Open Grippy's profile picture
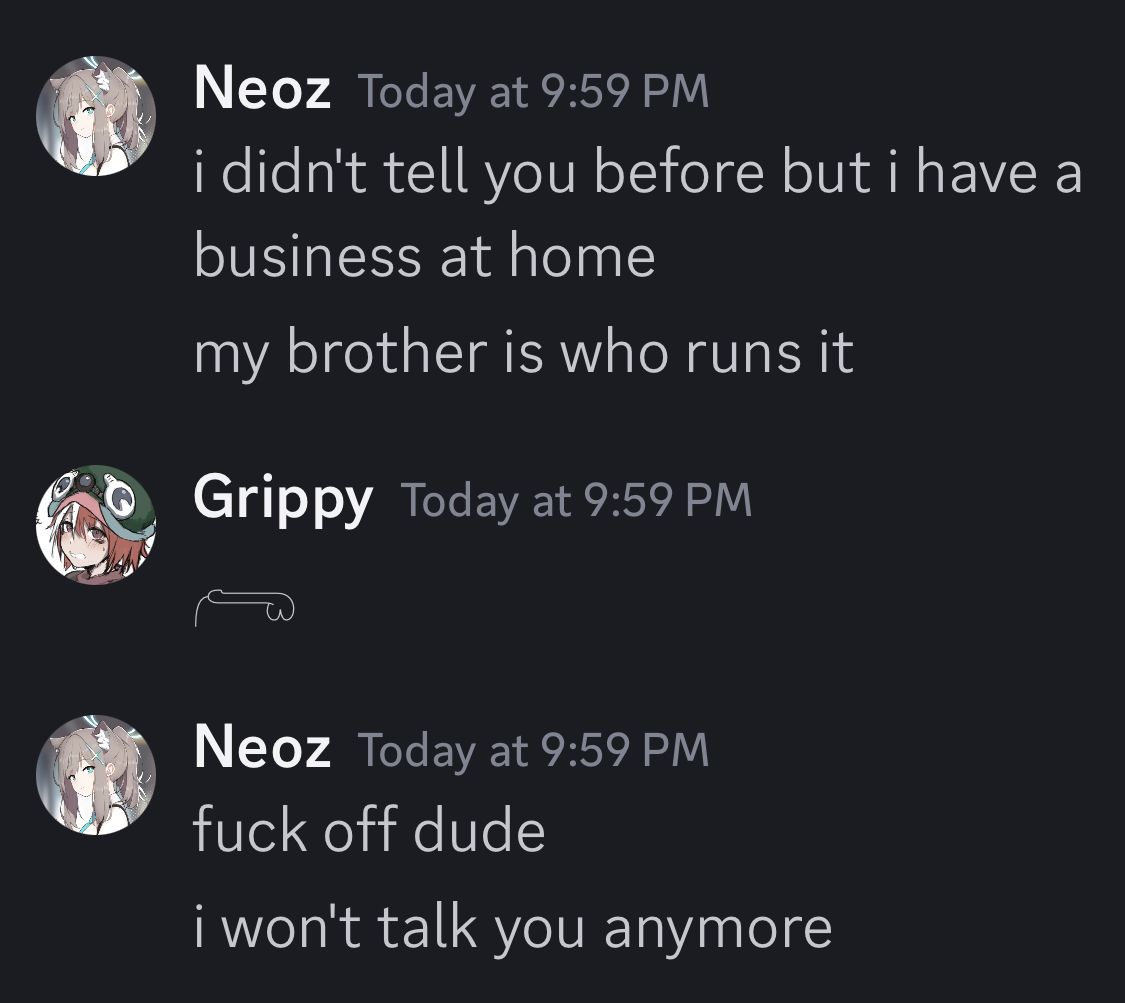Screen dimensions: 1125x1003 (x=96, y=525)
